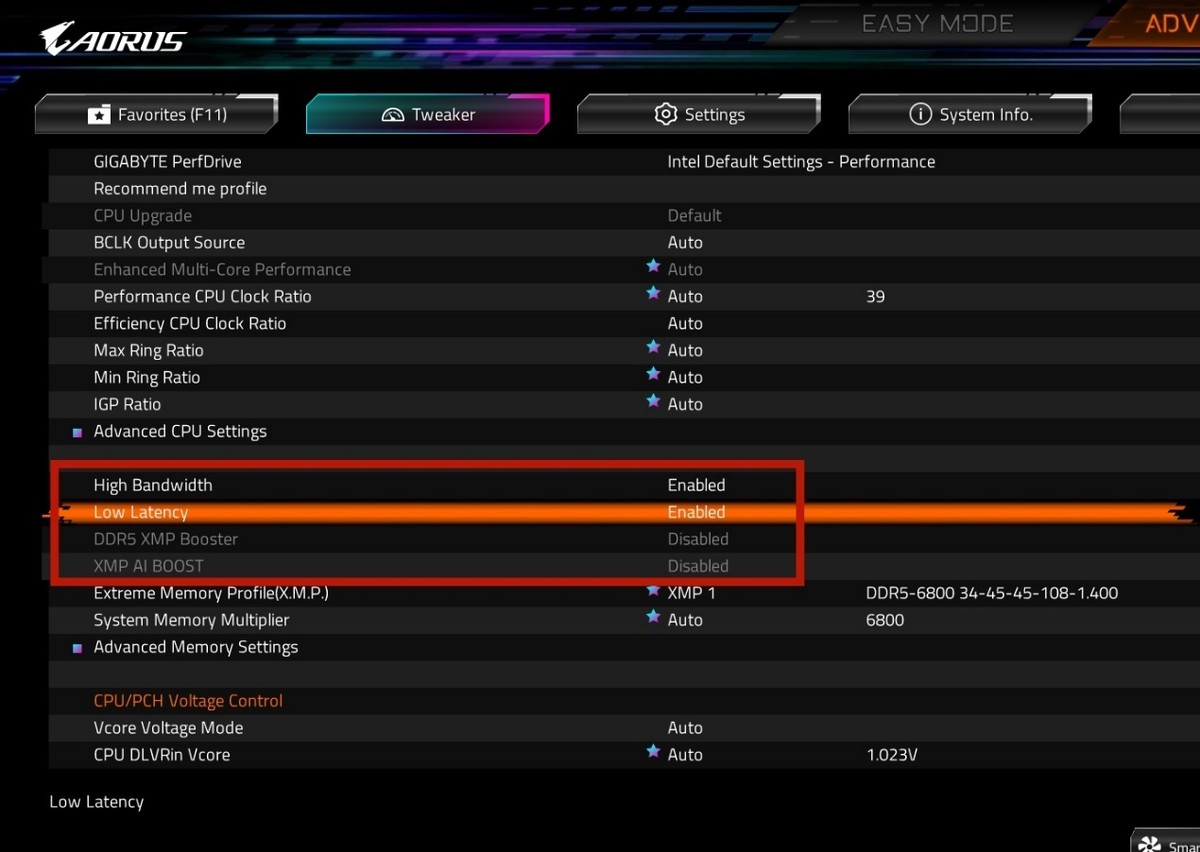Switch to the Tweaker tab
The width and height of the screenshot is (1200, 852).
point(428,114)
